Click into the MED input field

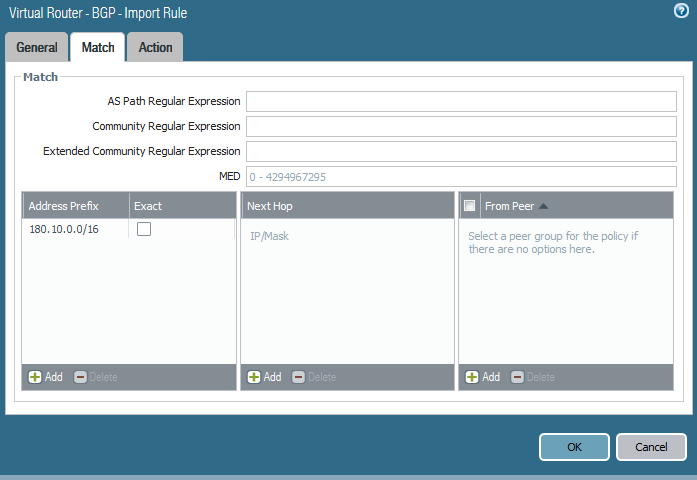(x=461, y=177)
